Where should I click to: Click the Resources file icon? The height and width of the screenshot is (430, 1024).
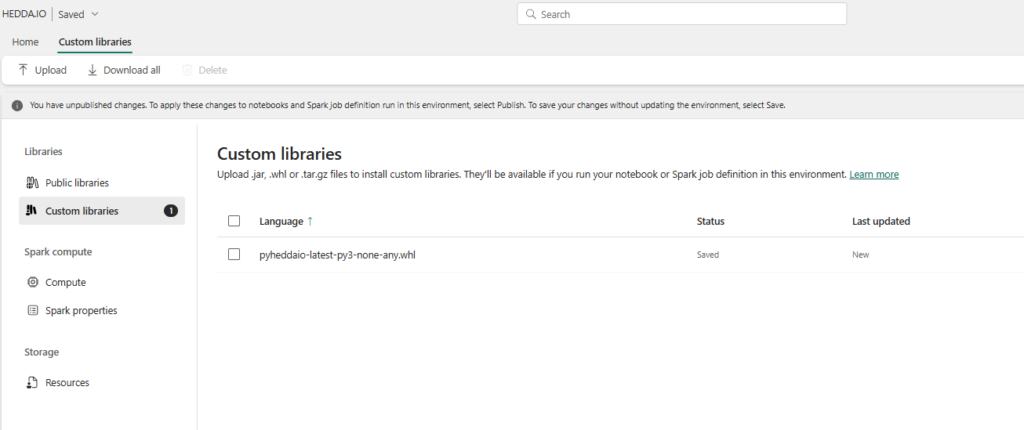click(x=32, y=383)
